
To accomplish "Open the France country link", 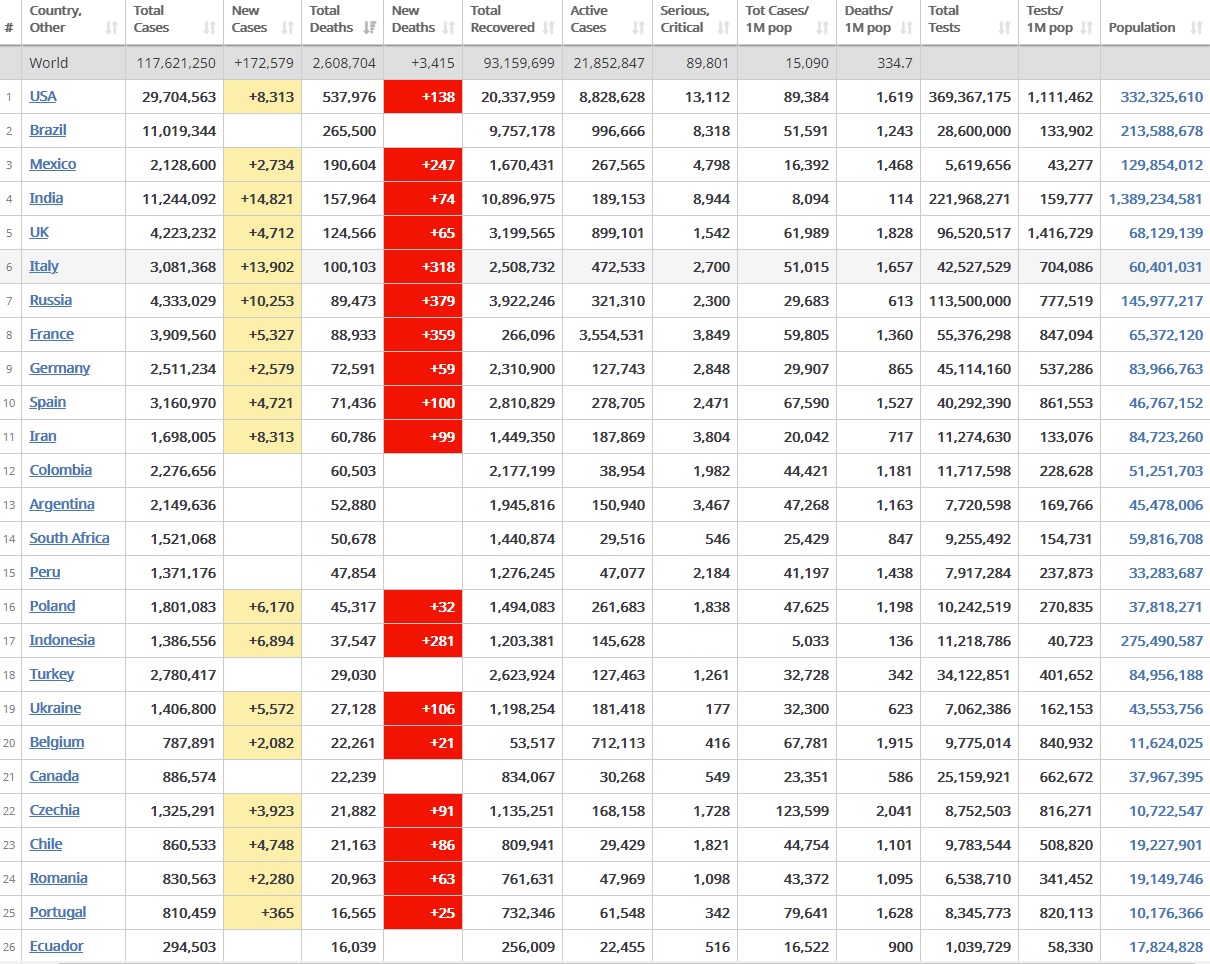I will (51, 335).
